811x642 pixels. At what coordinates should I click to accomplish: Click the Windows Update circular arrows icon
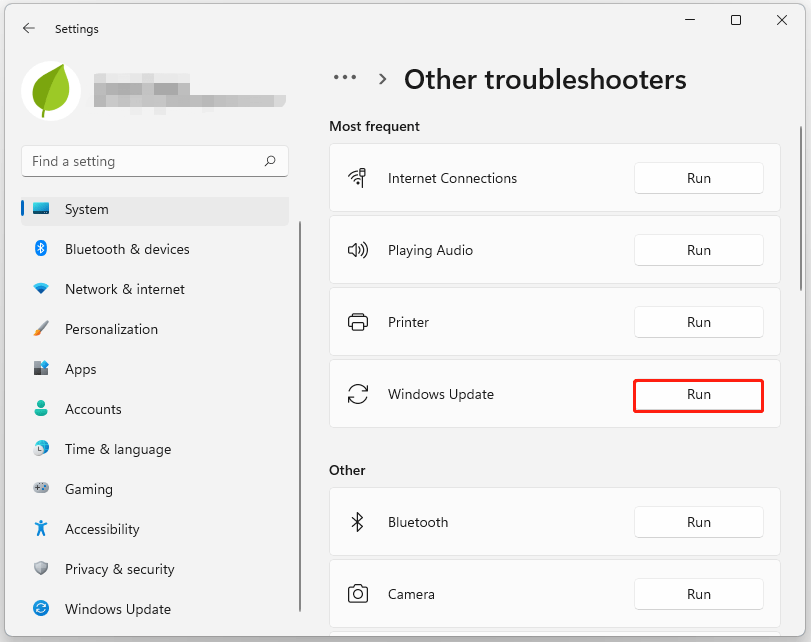pos(357,394)
